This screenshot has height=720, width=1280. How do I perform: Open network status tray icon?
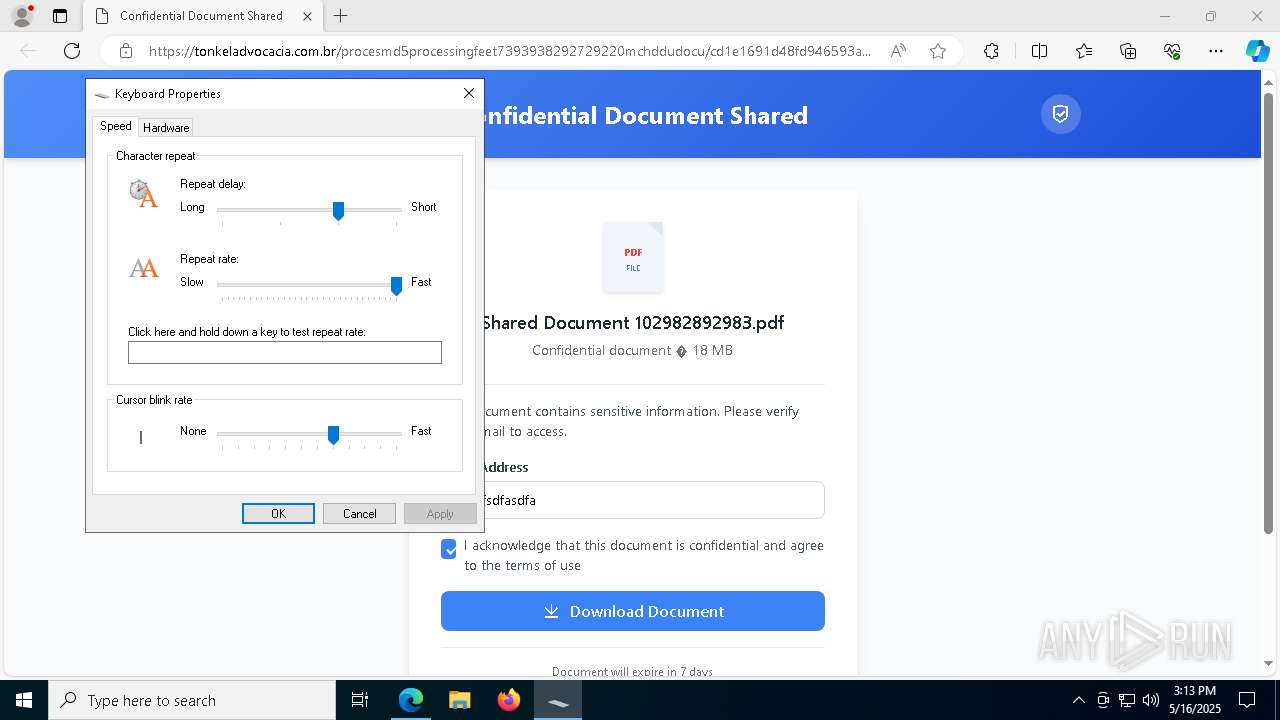point(1127,700)
